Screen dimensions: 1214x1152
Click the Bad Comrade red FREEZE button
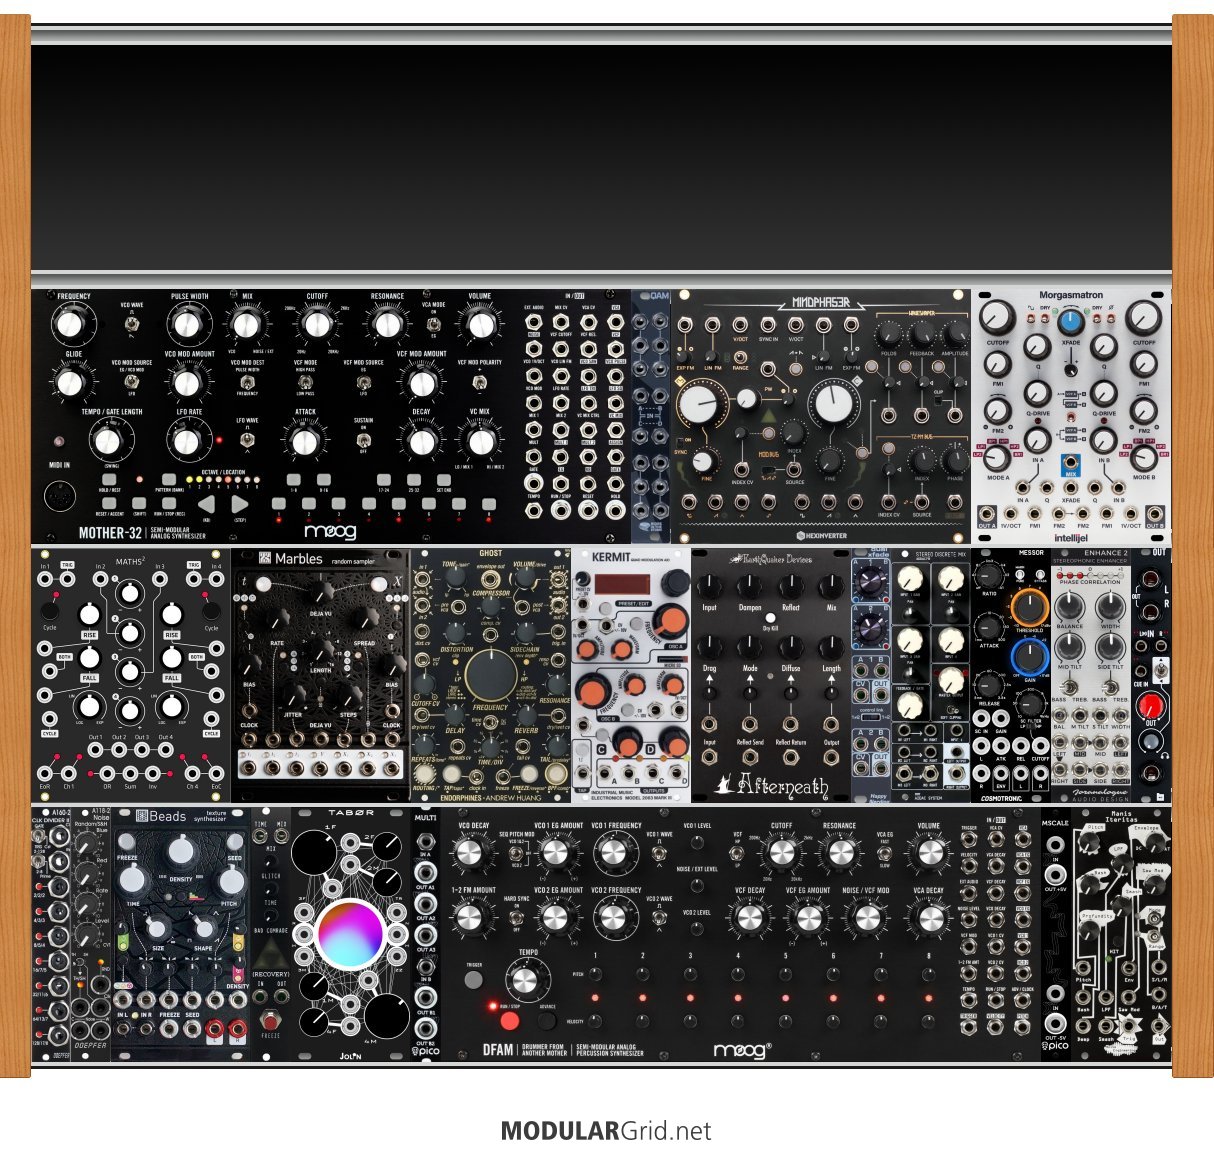pyautogui.click(x=268, y=1021)
